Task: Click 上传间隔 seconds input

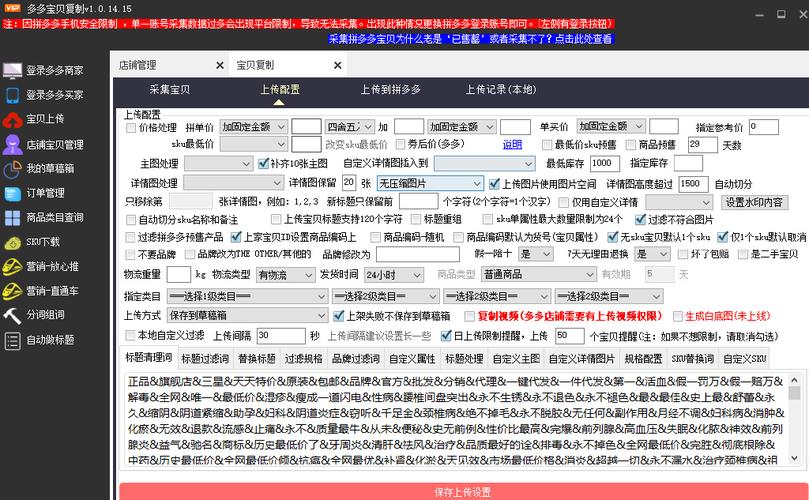Action: (x=281, y=336)
